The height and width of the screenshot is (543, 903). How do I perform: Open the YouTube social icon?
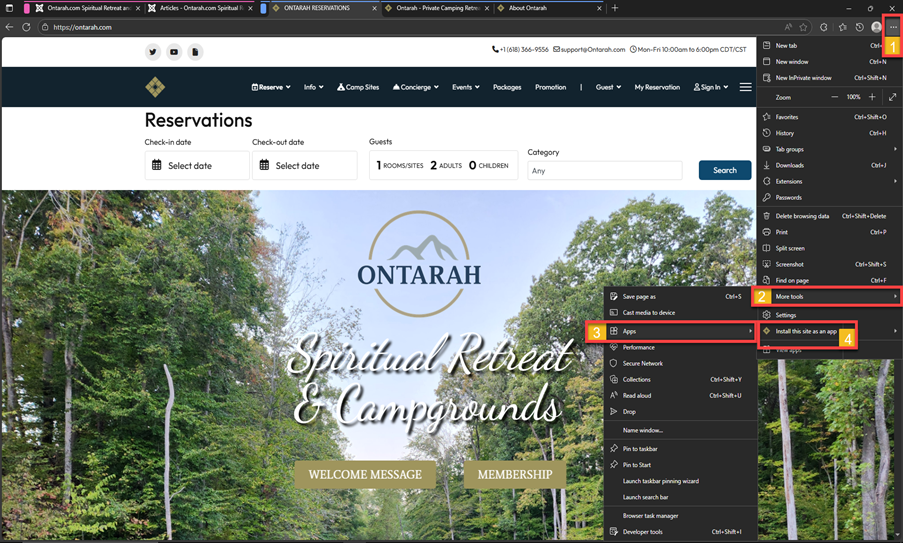pos(174,52)
